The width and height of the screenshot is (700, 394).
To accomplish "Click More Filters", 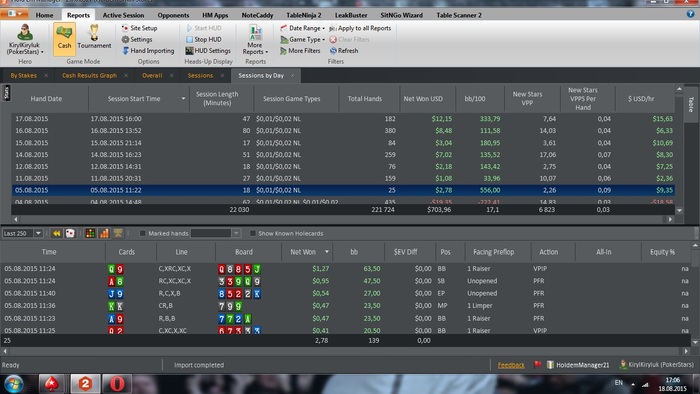I will (x=300, y=51).
